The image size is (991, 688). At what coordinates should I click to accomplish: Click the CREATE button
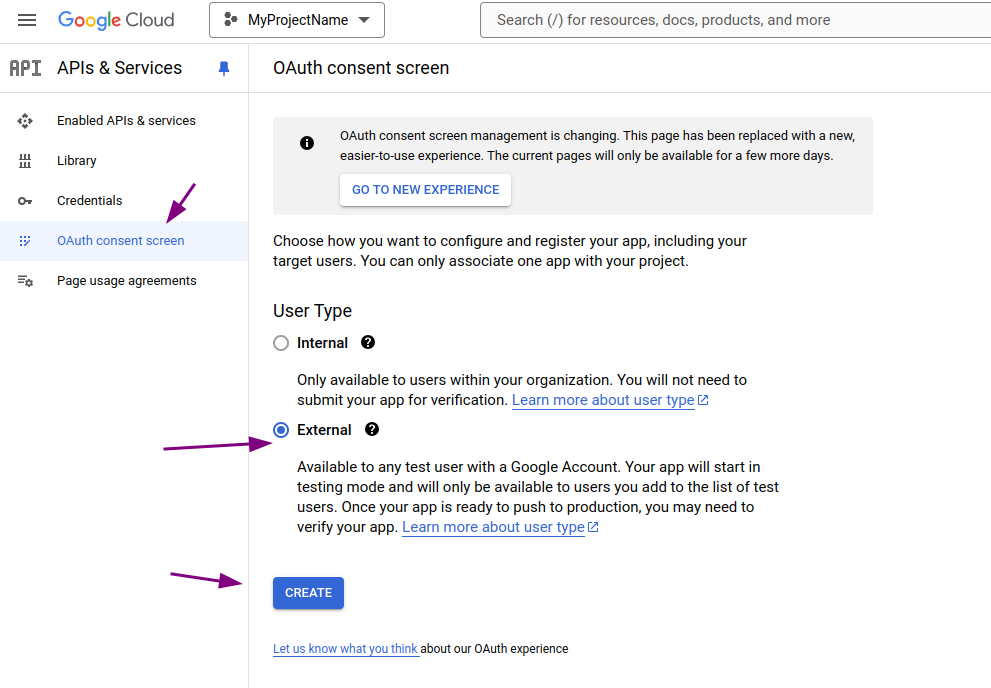(308, 593)
